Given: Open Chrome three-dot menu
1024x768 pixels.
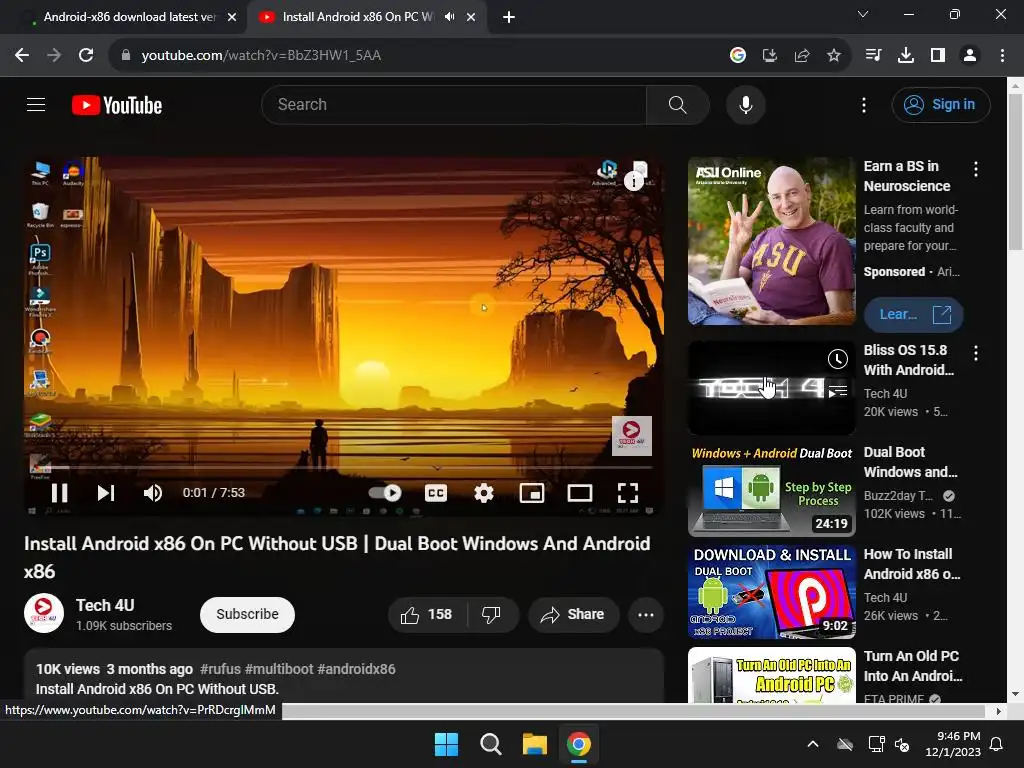Looking at the screenshot, I should [1002, 56].
